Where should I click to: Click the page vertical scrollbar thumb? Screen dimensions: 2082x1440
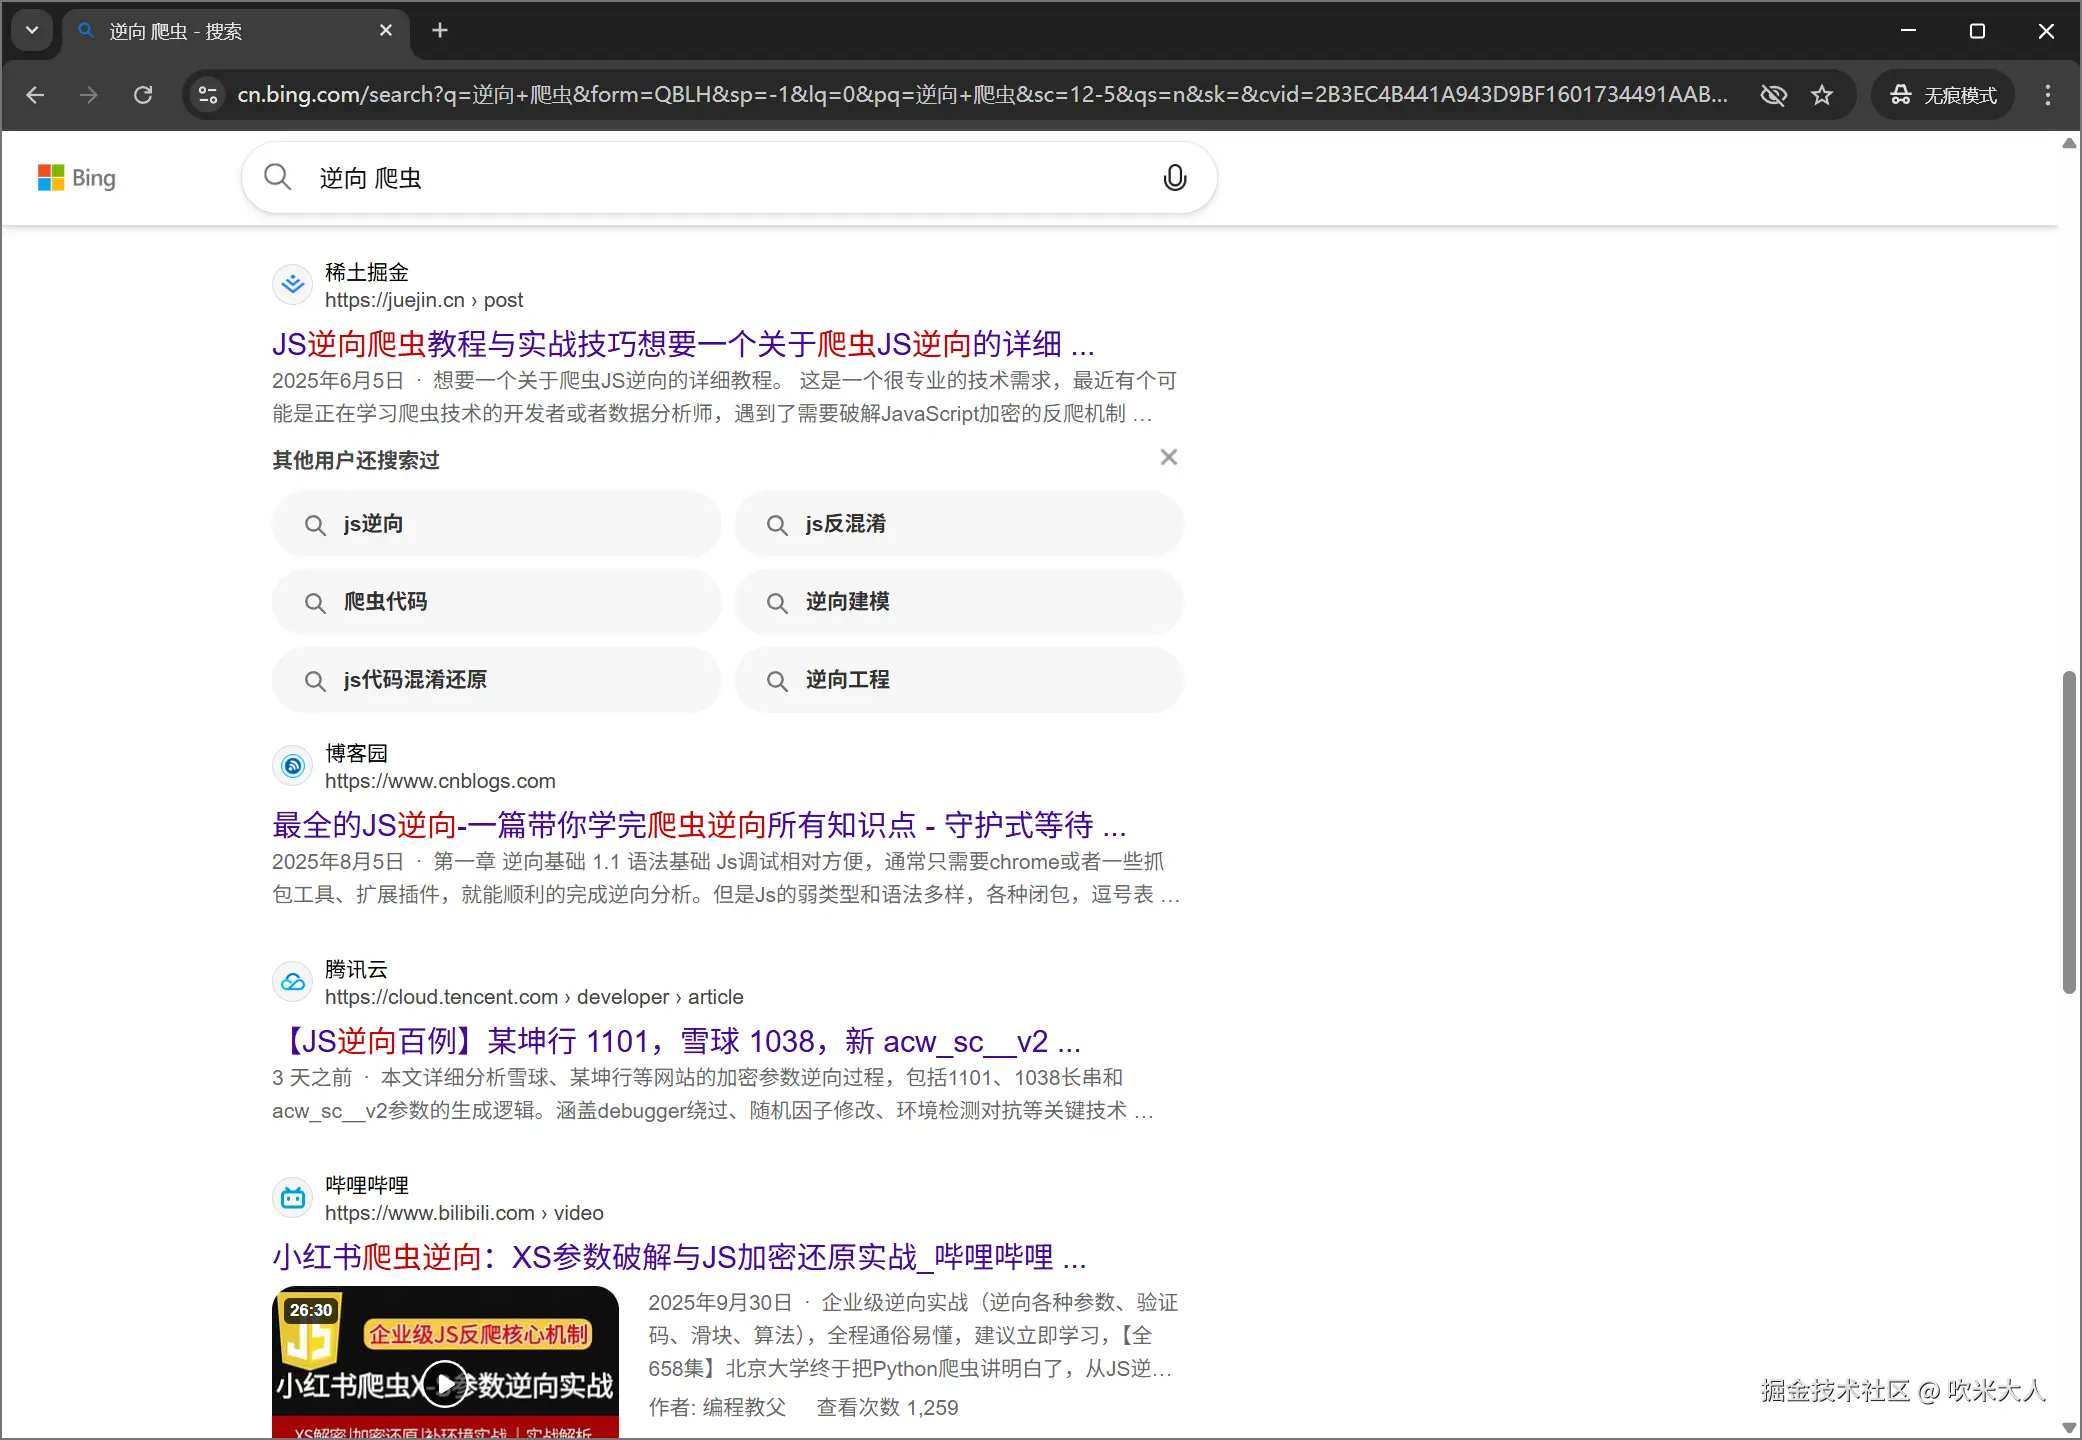click(2068, 830)
